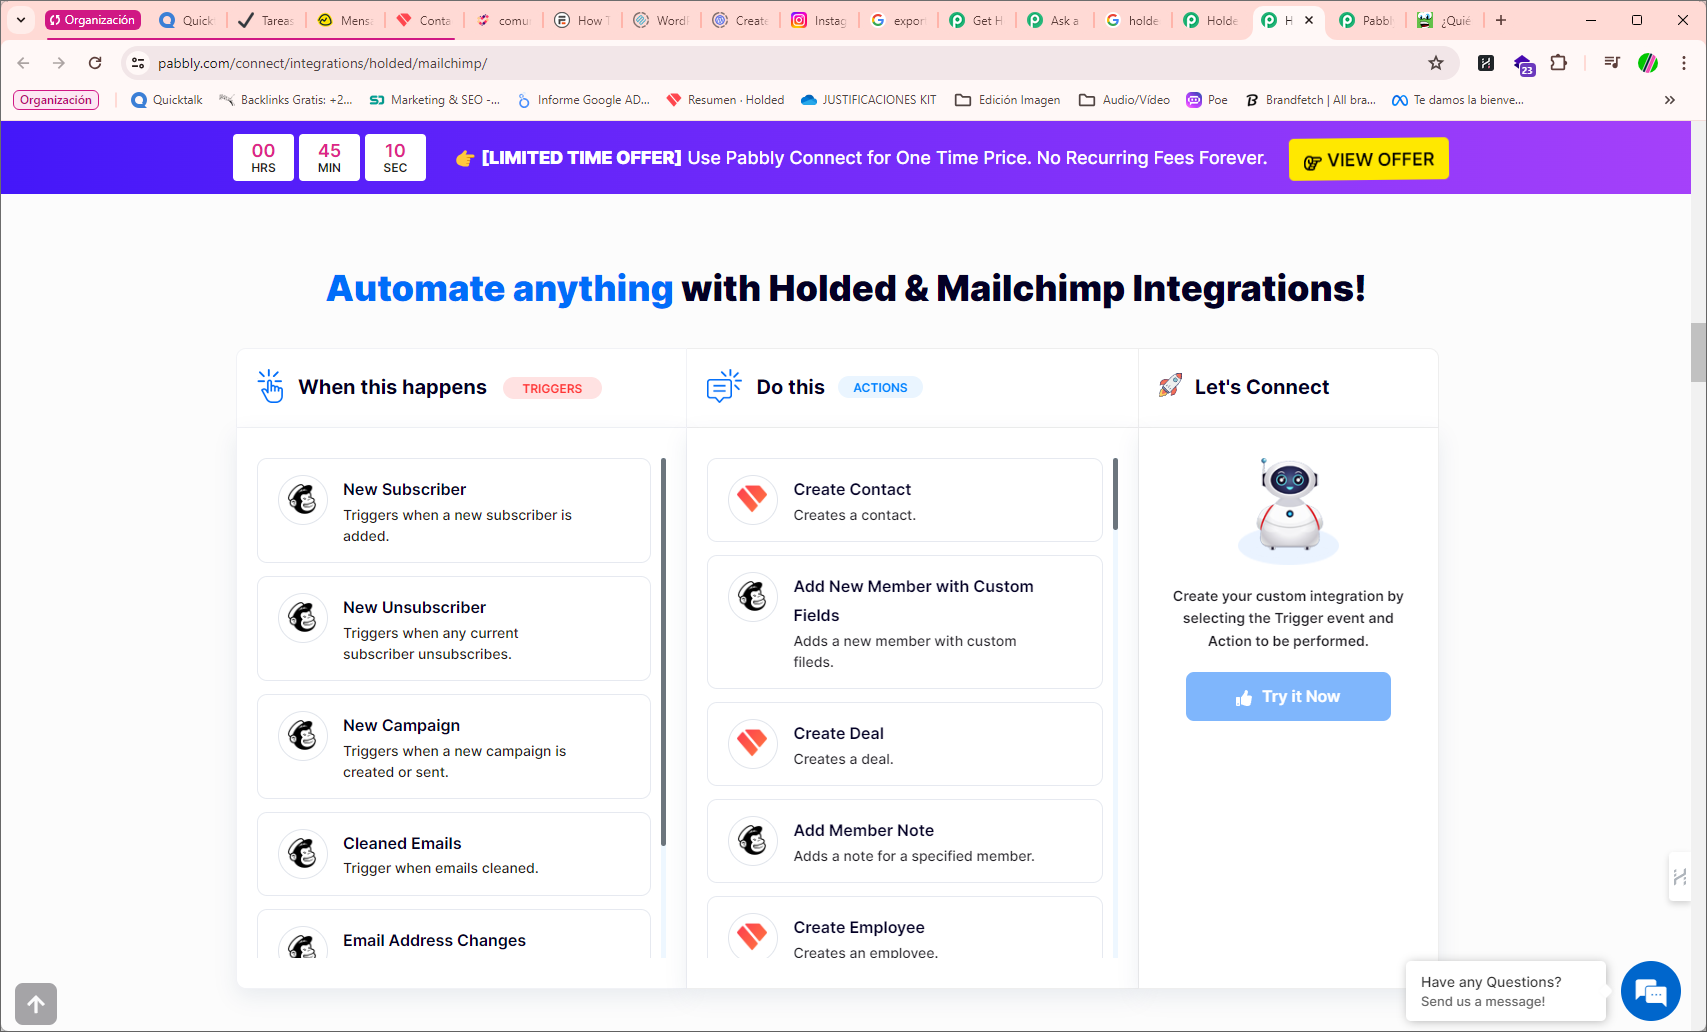Select the Email Address Changes trigger

[x=454, y=934]
